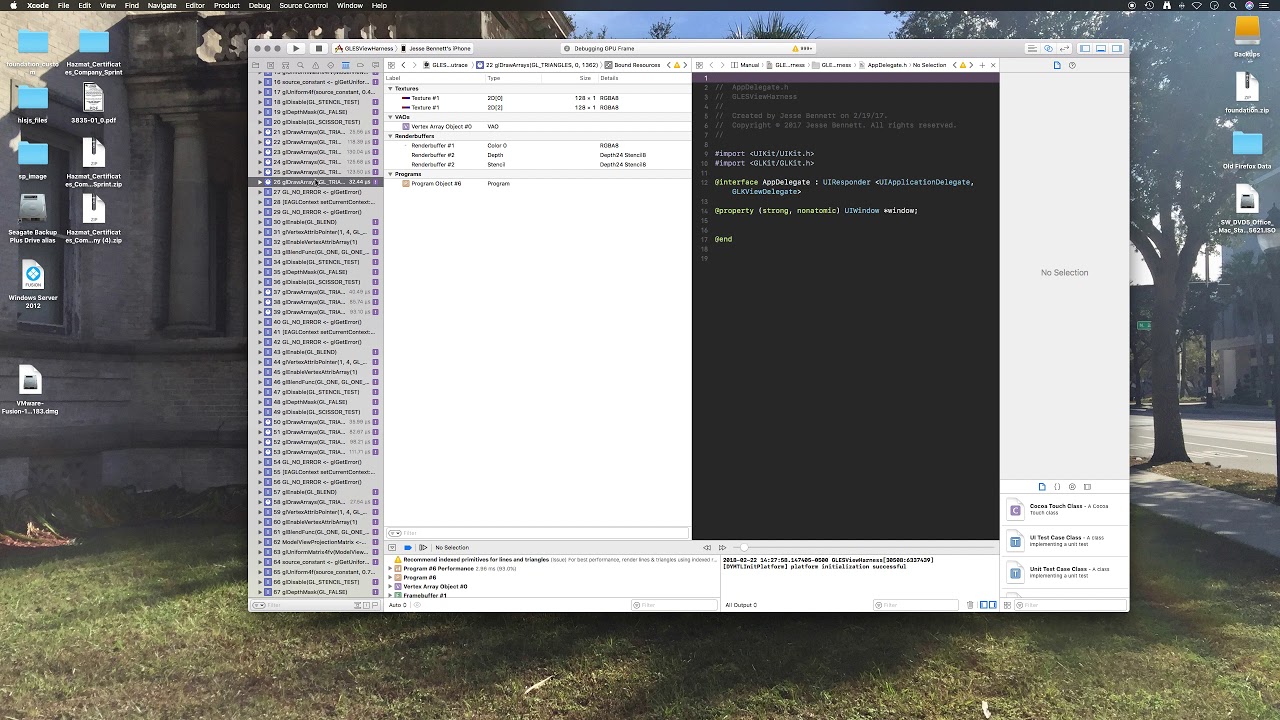Show the Quick Help inspector
1280x720 pixels.
1072,65
